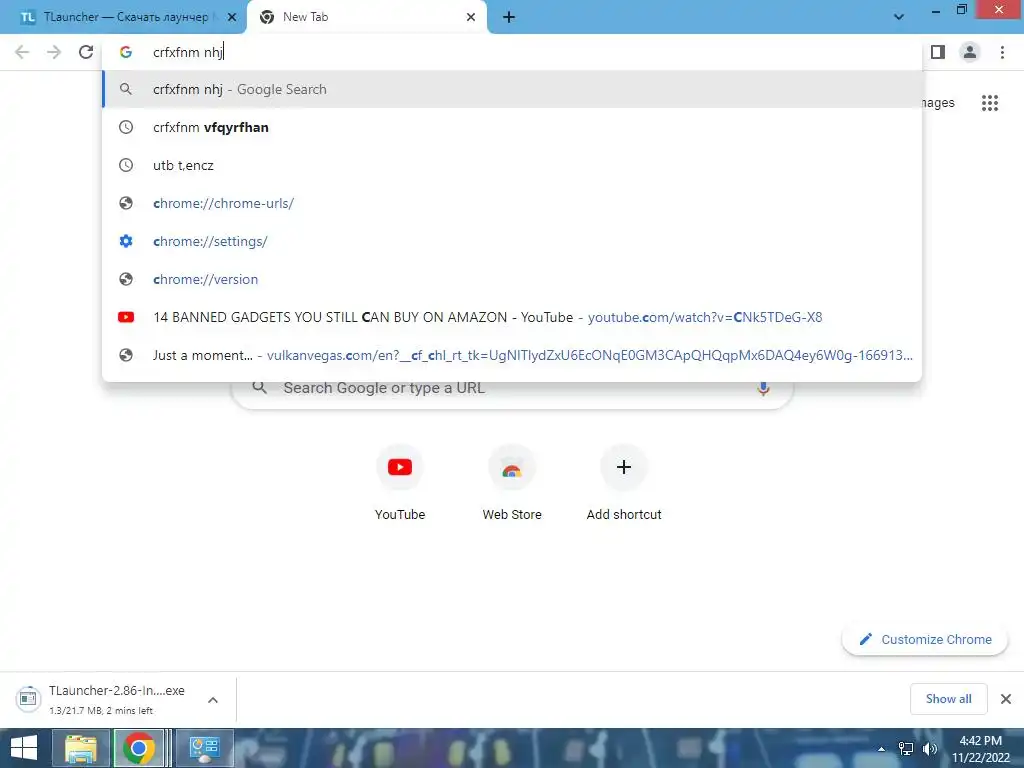Choose 'crfxfnm vfqyrfhan' history suggestion
Viewport: 1024px width, 768px height.
(x=512, y=127)
